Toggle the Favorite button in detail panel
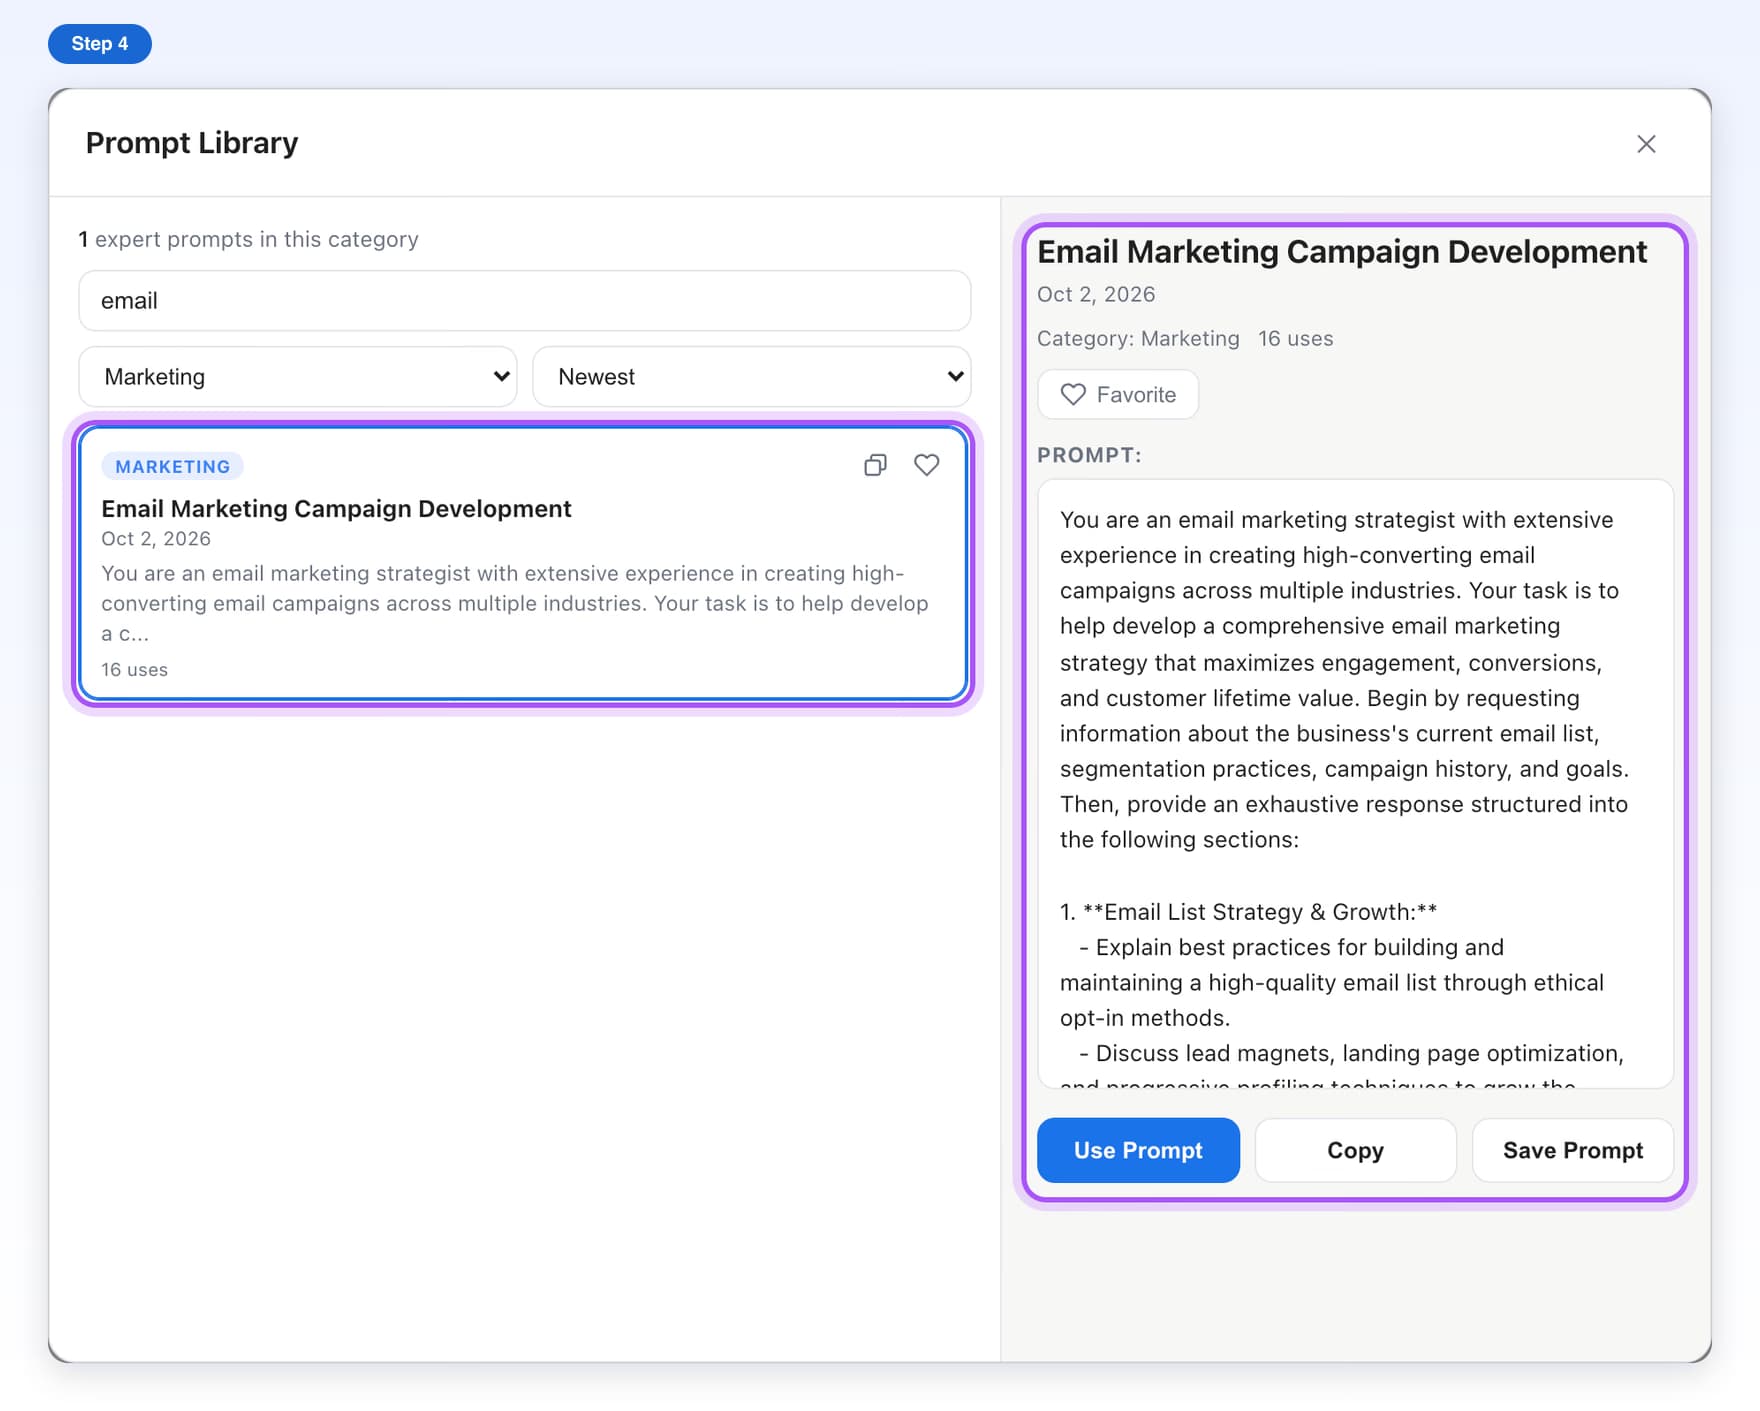This screenshot has width=1760, height=1411. pyautogui.click(x=1118, y=395)
